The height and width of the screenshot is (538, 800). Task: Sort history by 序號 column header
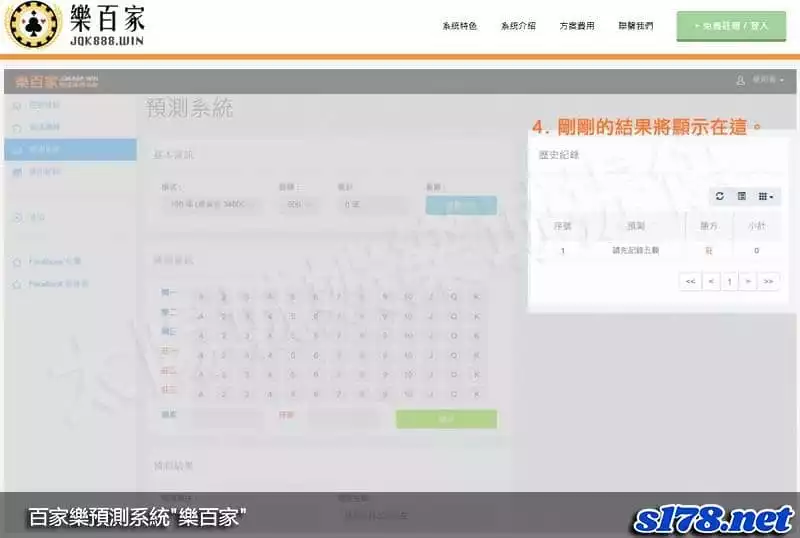tap(562, 226)
